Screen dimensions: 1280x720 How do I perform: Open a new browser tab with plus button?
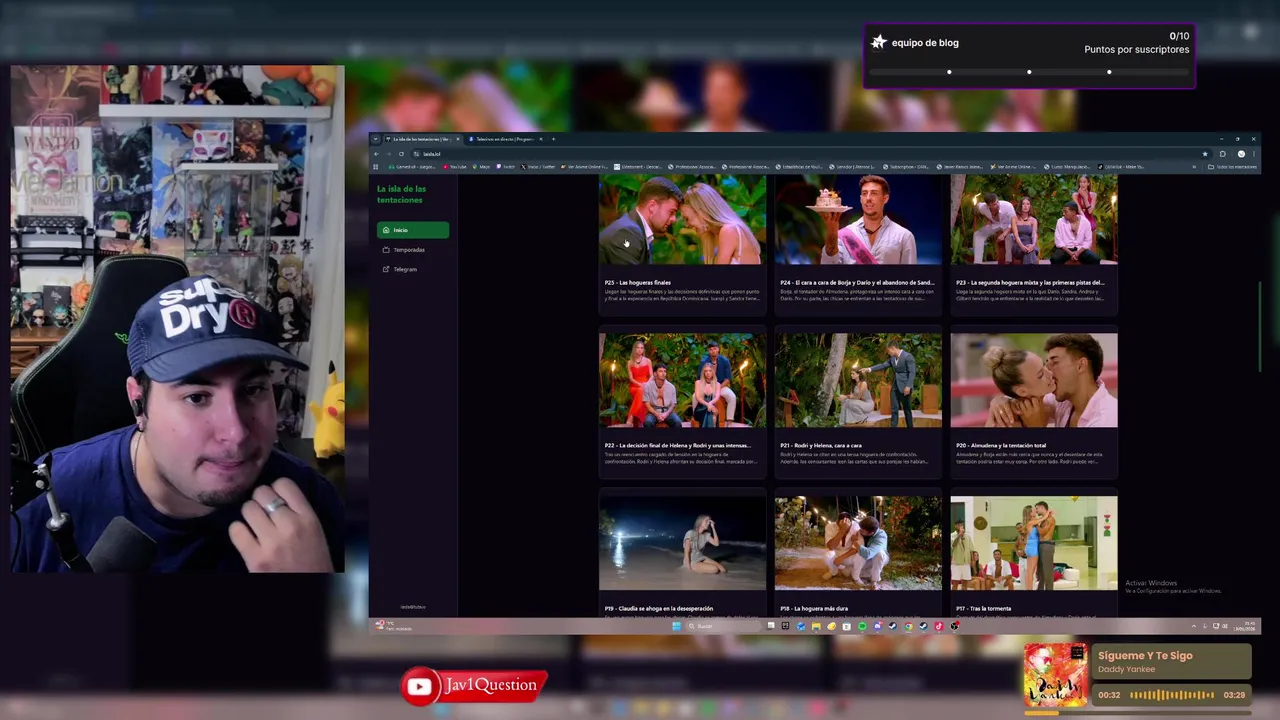(553, 139)
